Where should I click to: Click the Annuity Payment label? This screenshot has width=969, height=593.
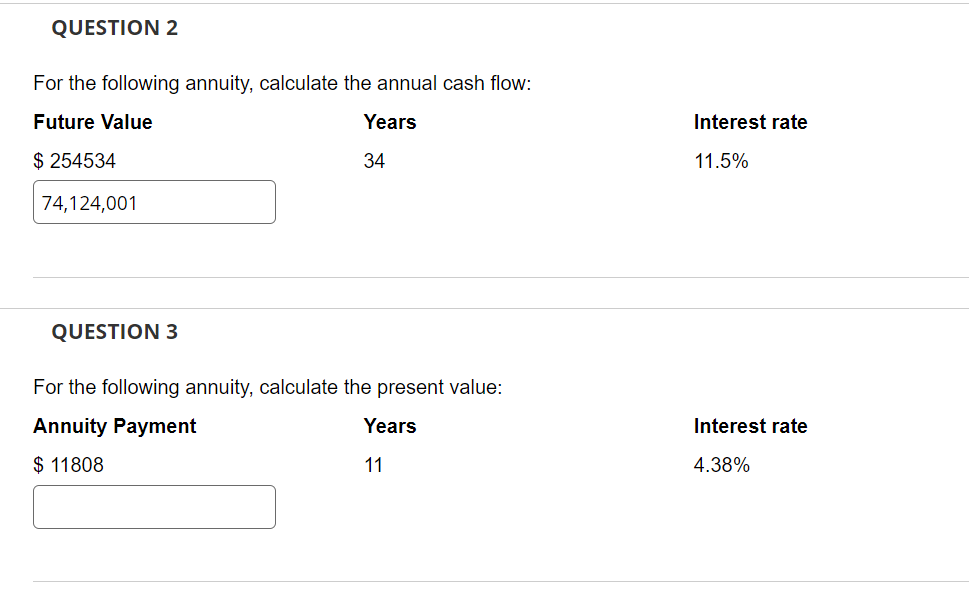click(x=114, y=426)
